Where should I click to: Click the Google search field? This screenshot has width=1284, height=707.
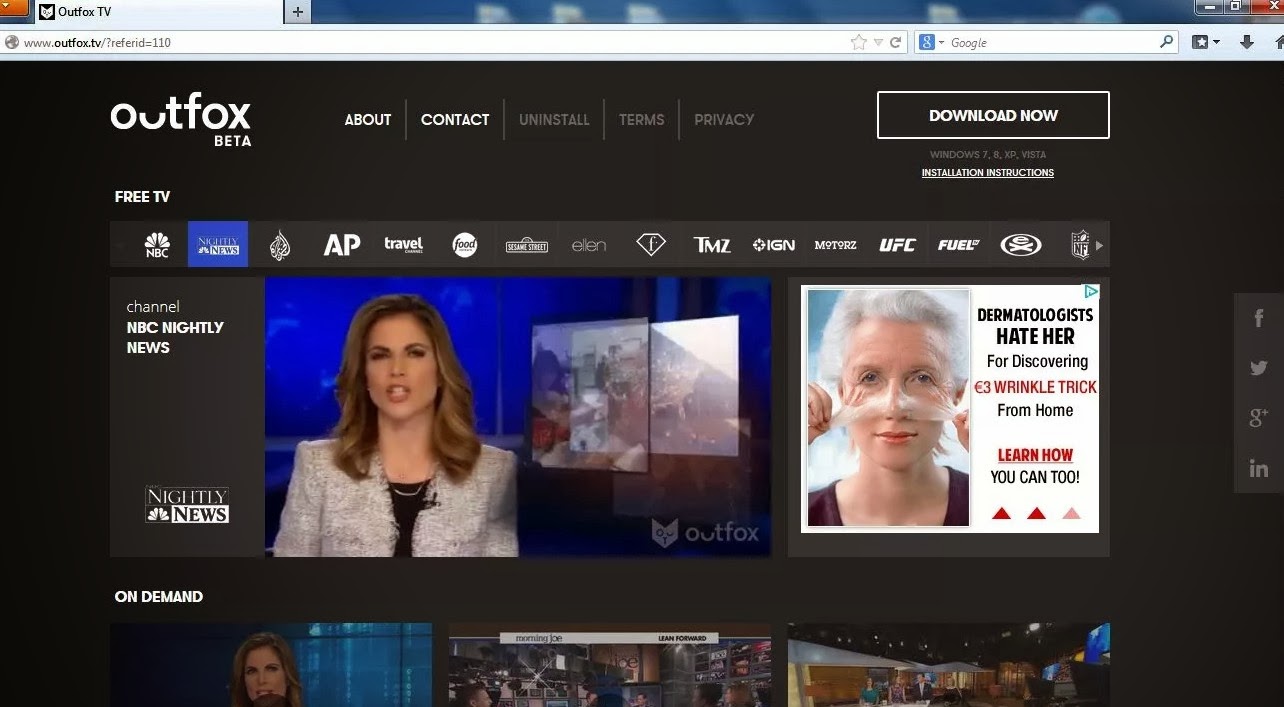(1050, 43)
